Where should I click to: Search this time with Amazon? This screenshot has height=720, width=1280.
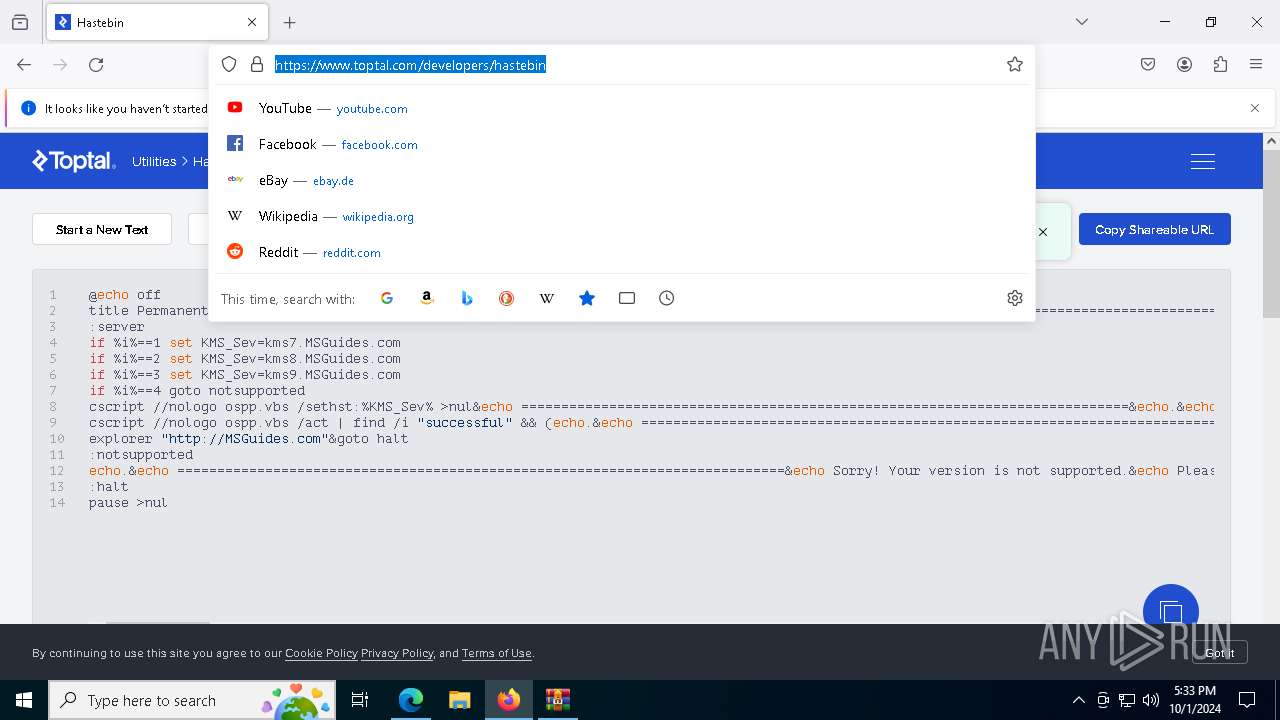(427, 298)
